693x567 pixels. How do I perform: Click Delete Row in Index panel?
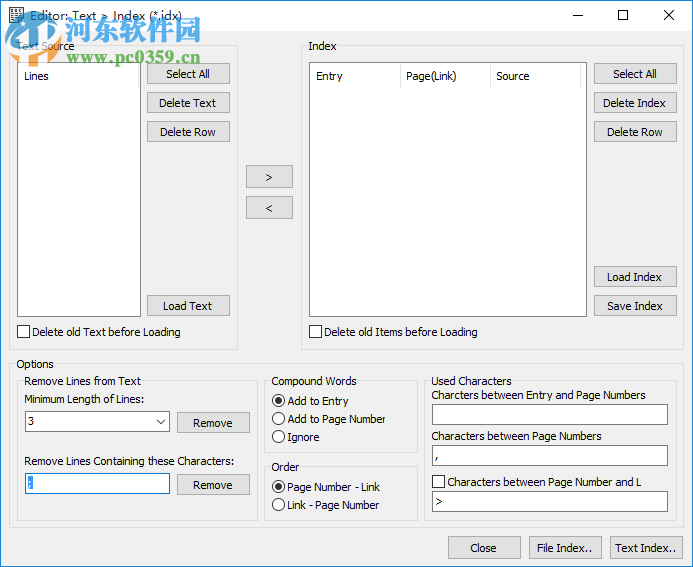coord(635,132)
